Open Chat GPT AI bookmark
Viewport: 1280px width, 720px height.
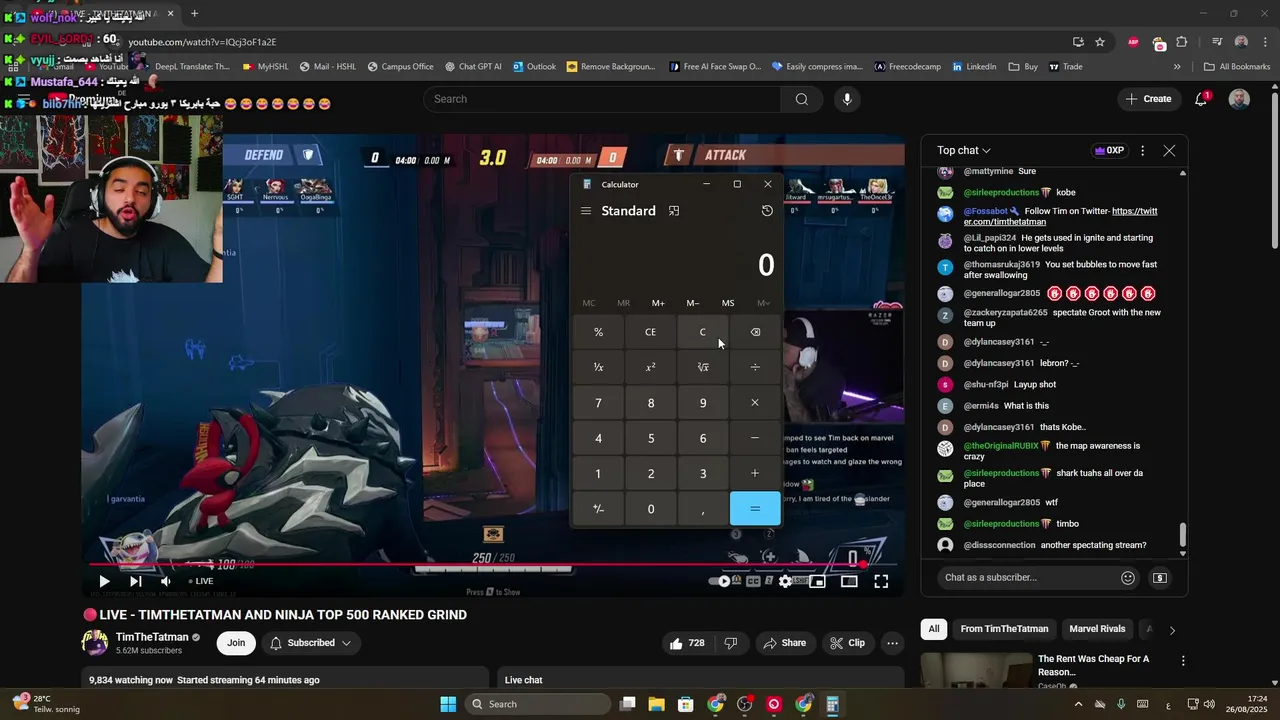click(473, 67)
